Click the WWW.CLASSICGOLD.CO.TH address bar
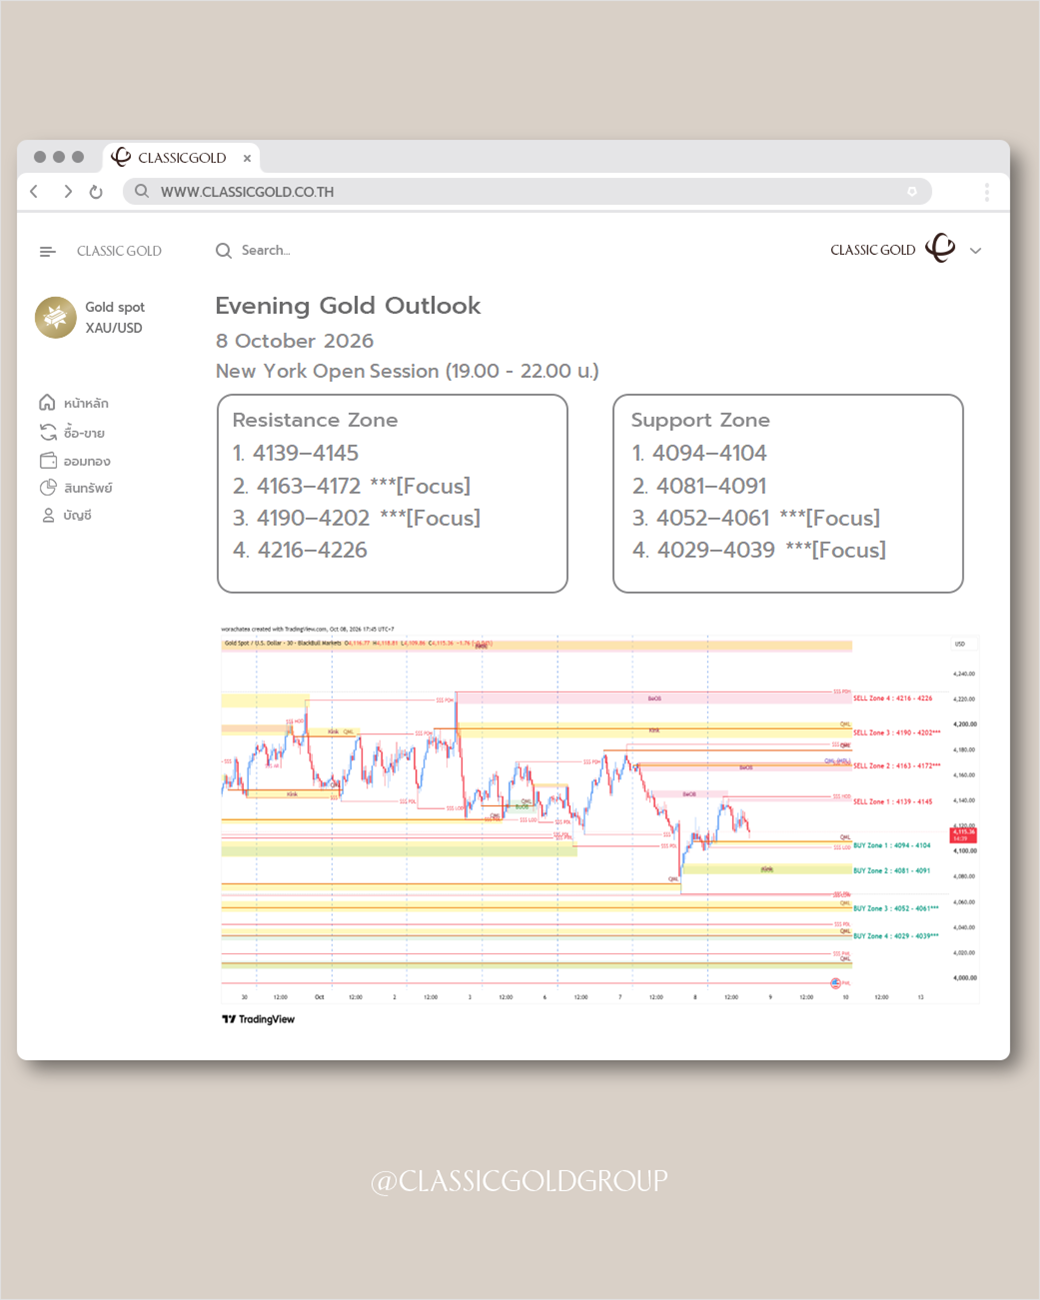The height and width of the screenshot is (1300, 1040). (527, 191)
